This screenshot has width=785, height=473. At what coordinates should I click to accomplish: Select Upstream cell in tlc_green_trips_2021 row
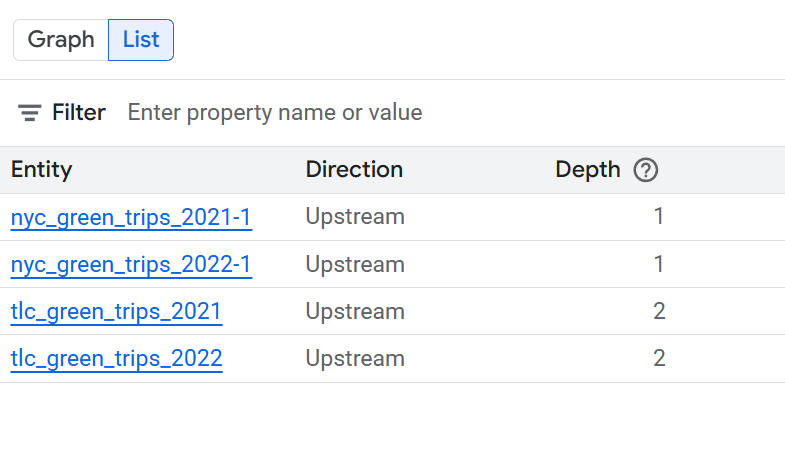(x=355, y=312)
